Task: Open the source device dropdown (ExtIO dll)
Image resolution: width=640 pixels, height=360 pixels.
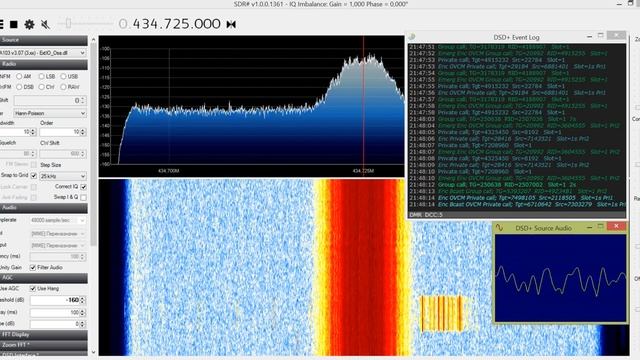Action: (43, 53)
